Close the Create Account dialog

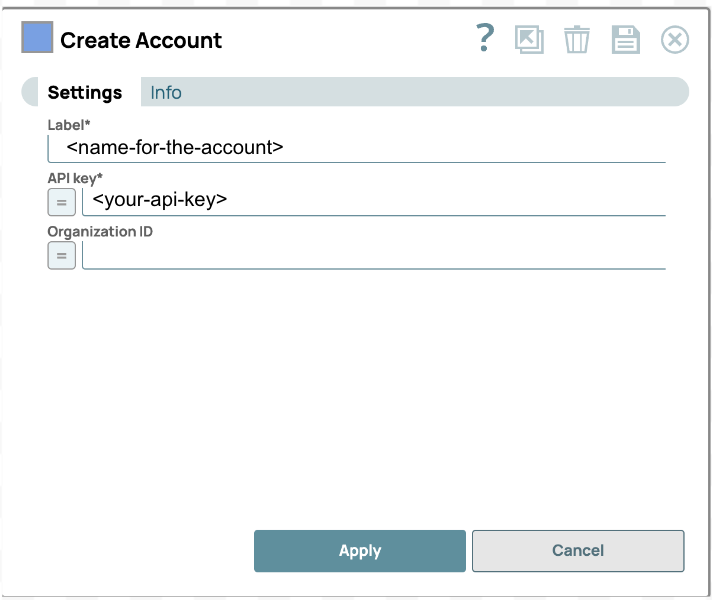(x=675, y=40)
